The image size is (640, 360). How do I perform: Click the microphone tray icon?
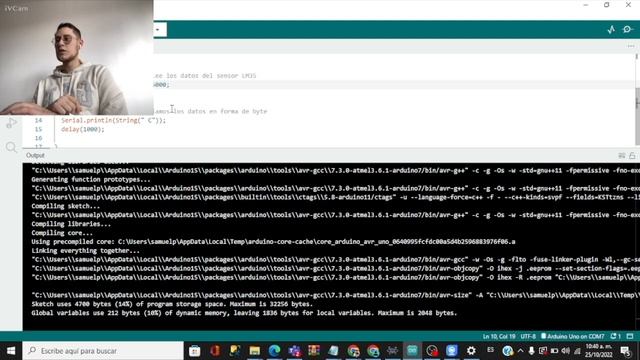click(531, 351)
